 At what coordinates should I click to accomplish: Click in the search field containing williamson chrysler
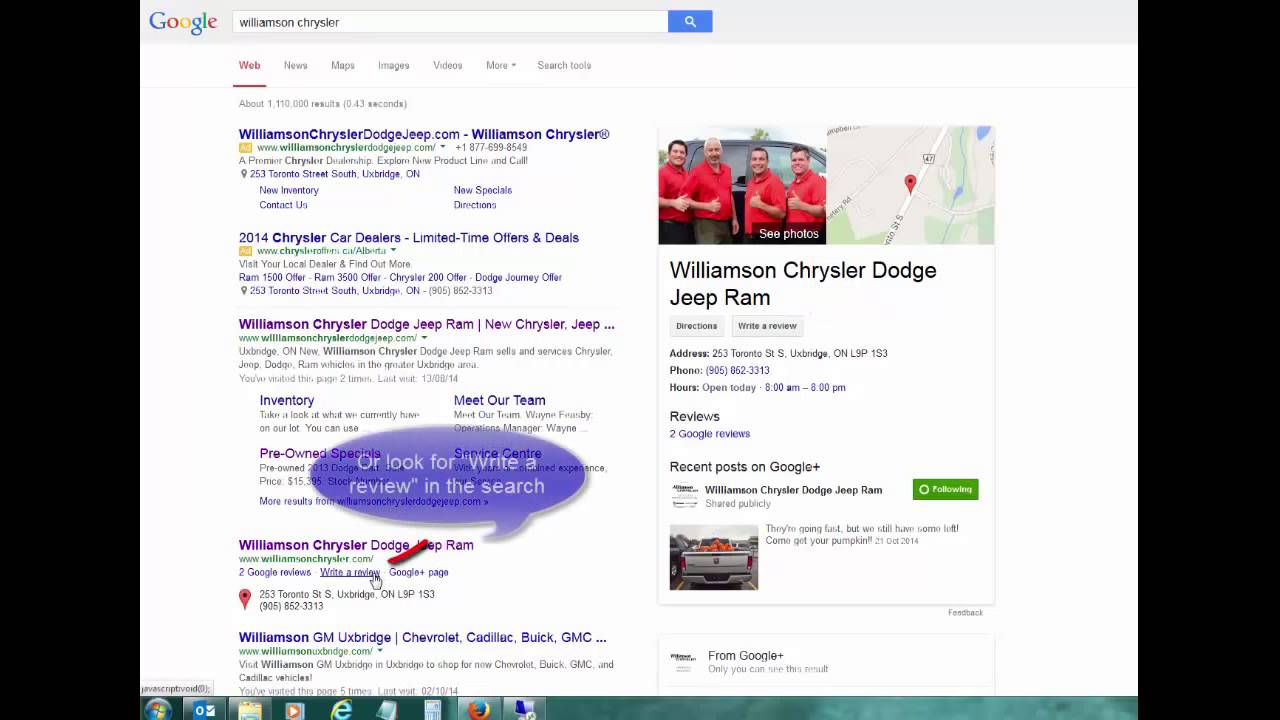click(450, 21)
